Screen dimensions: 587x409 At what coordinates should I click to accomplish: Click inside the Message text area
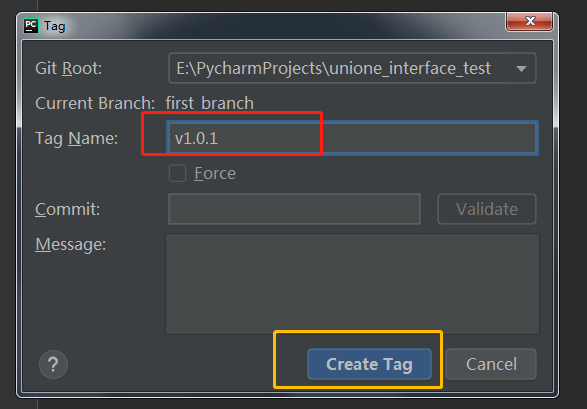pos(352,284)
